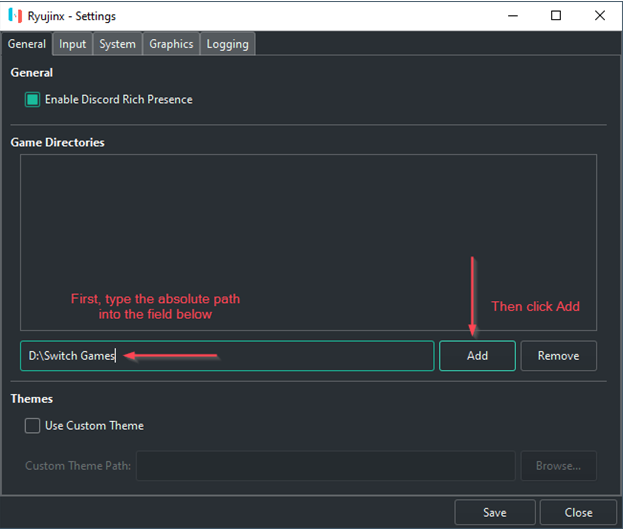The height and width of the screenshot is (531, 626).
Task: Enable the Use Custom Theme checkbox
Action: tap(32, 426)
